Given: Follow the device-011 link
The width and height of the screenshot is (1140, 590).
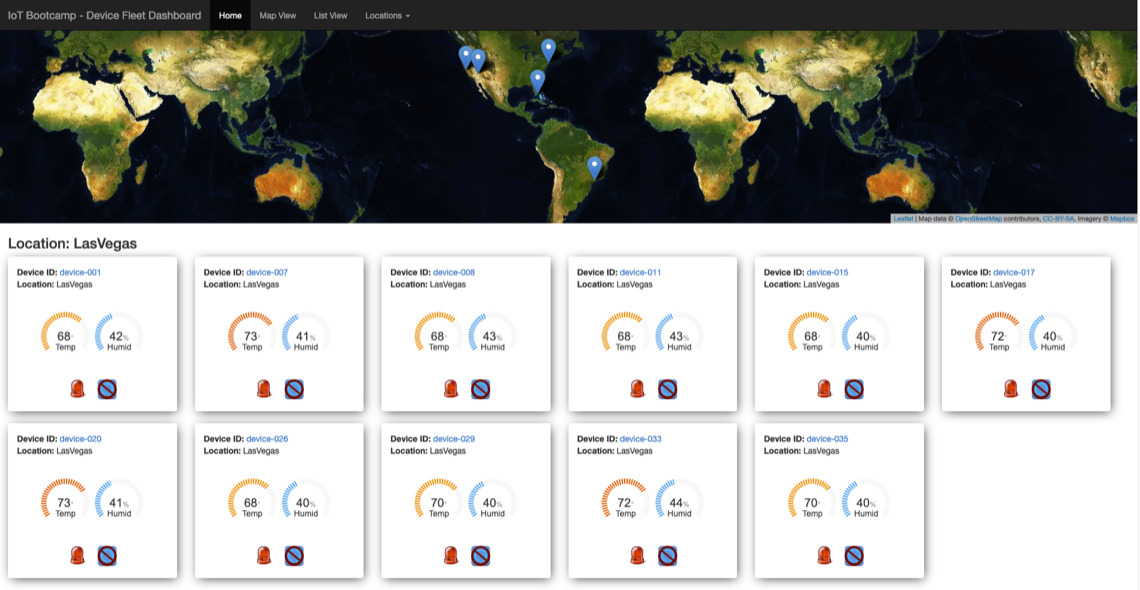Looking at the screenshot, I should click(641, 272).
